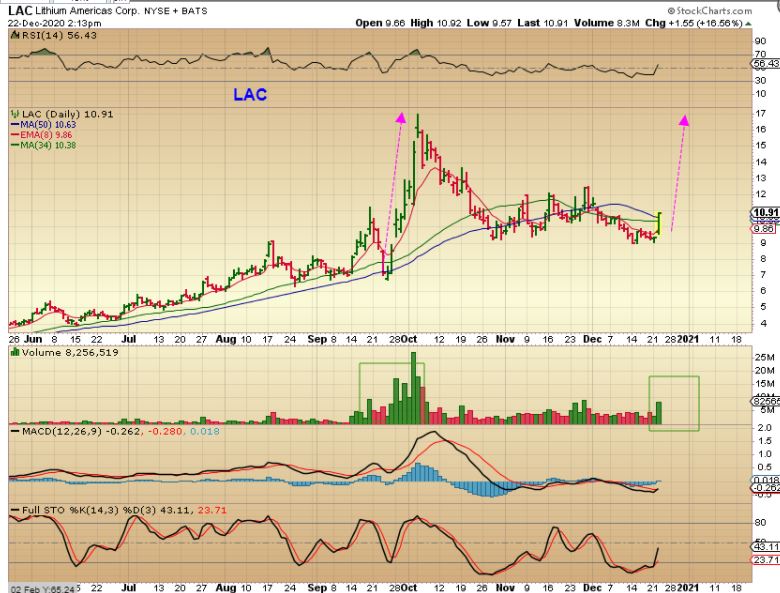Click the LAC (Daily) 10.91 legend label
This screenshot has height=593, width=780.
(68, 114)
